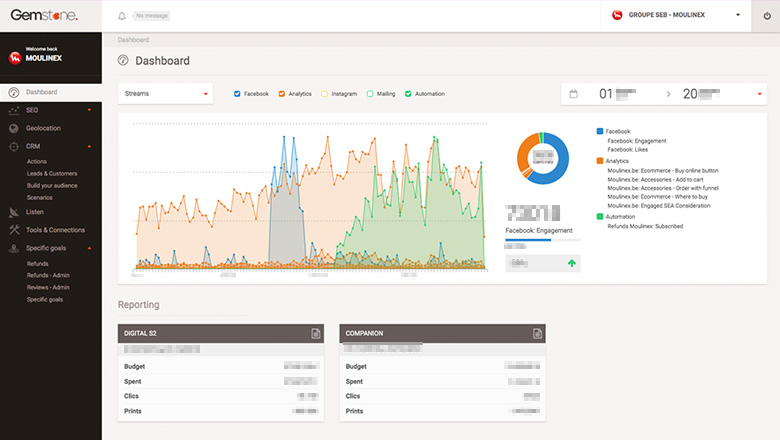Click the Listen satellite icon
This screenshot has width=780, height=440.
click(x=14, y=212)
